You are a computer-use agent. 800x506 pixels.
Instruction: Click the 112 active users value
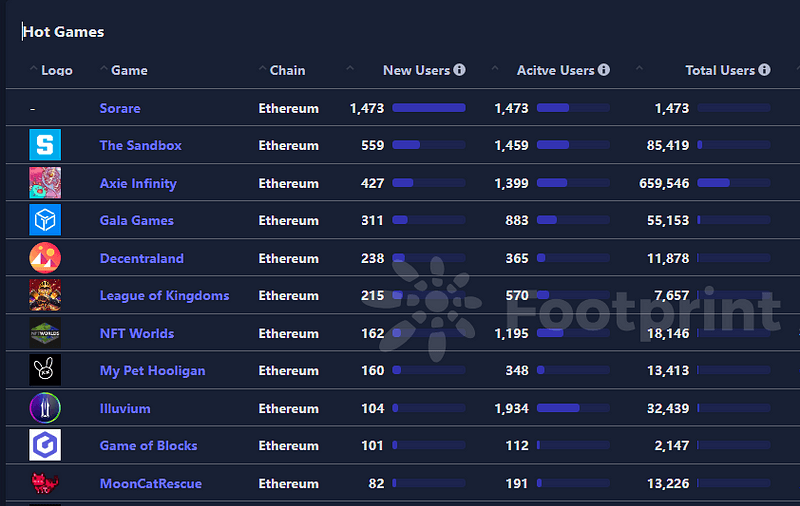tap(517, 445)
